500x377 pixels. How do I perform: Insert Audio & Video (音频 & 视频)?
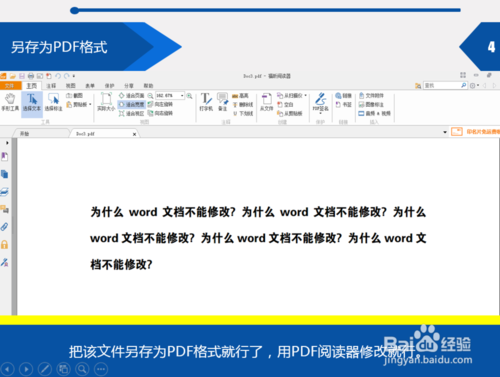tap(374, 114)
